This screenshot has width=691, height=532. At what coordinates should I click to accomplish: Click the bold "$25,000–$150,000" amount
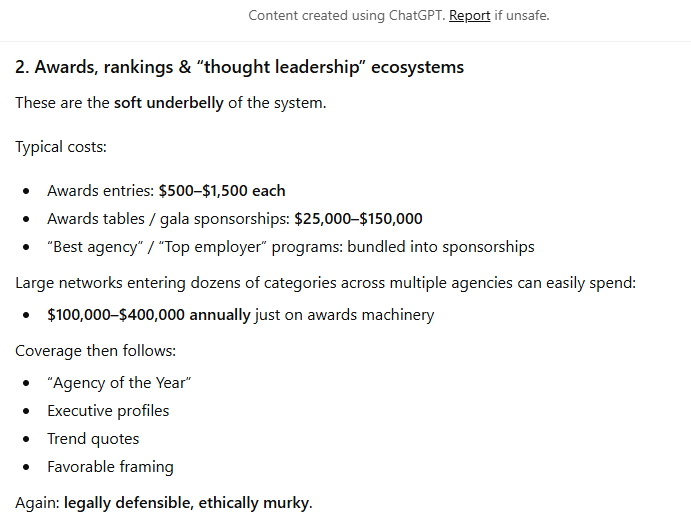[x=358, y=219]
